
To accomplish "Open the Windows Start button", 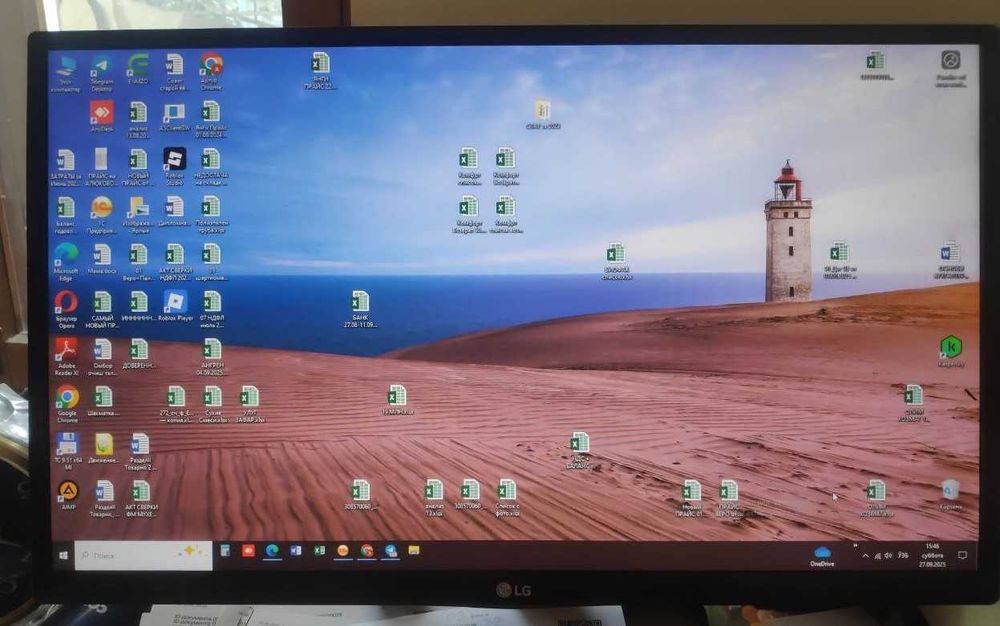I will (63, 555).
